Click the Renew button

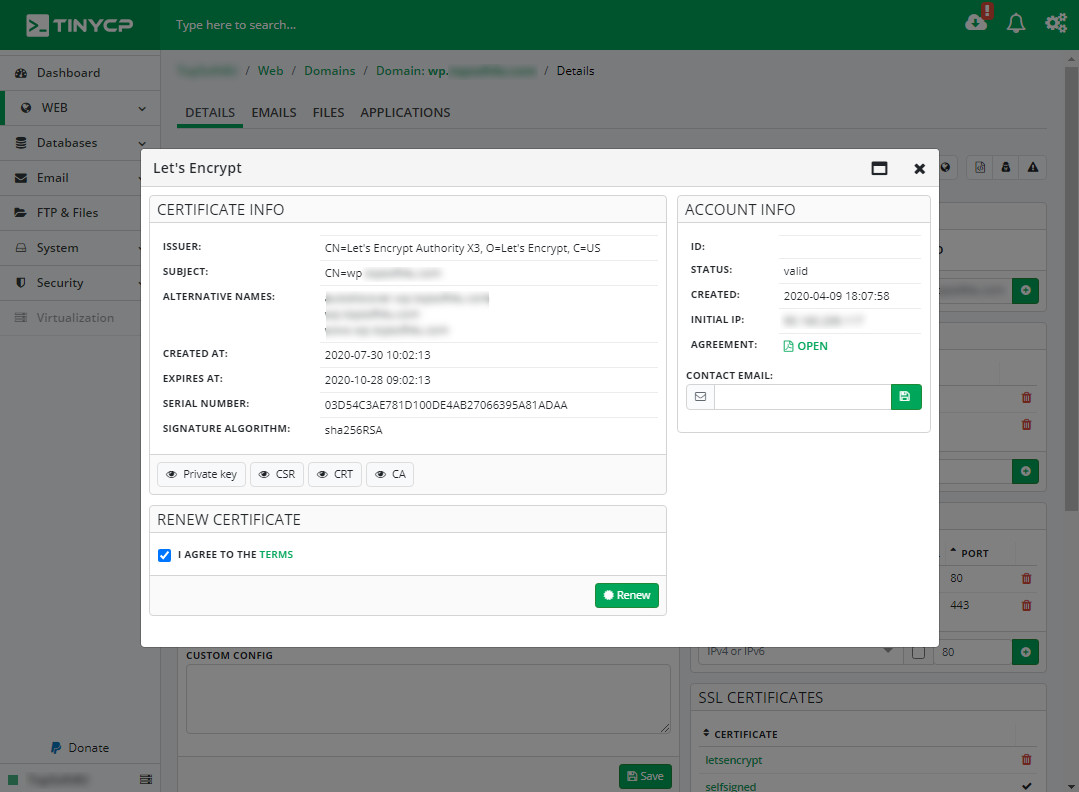tap(627, 595)
